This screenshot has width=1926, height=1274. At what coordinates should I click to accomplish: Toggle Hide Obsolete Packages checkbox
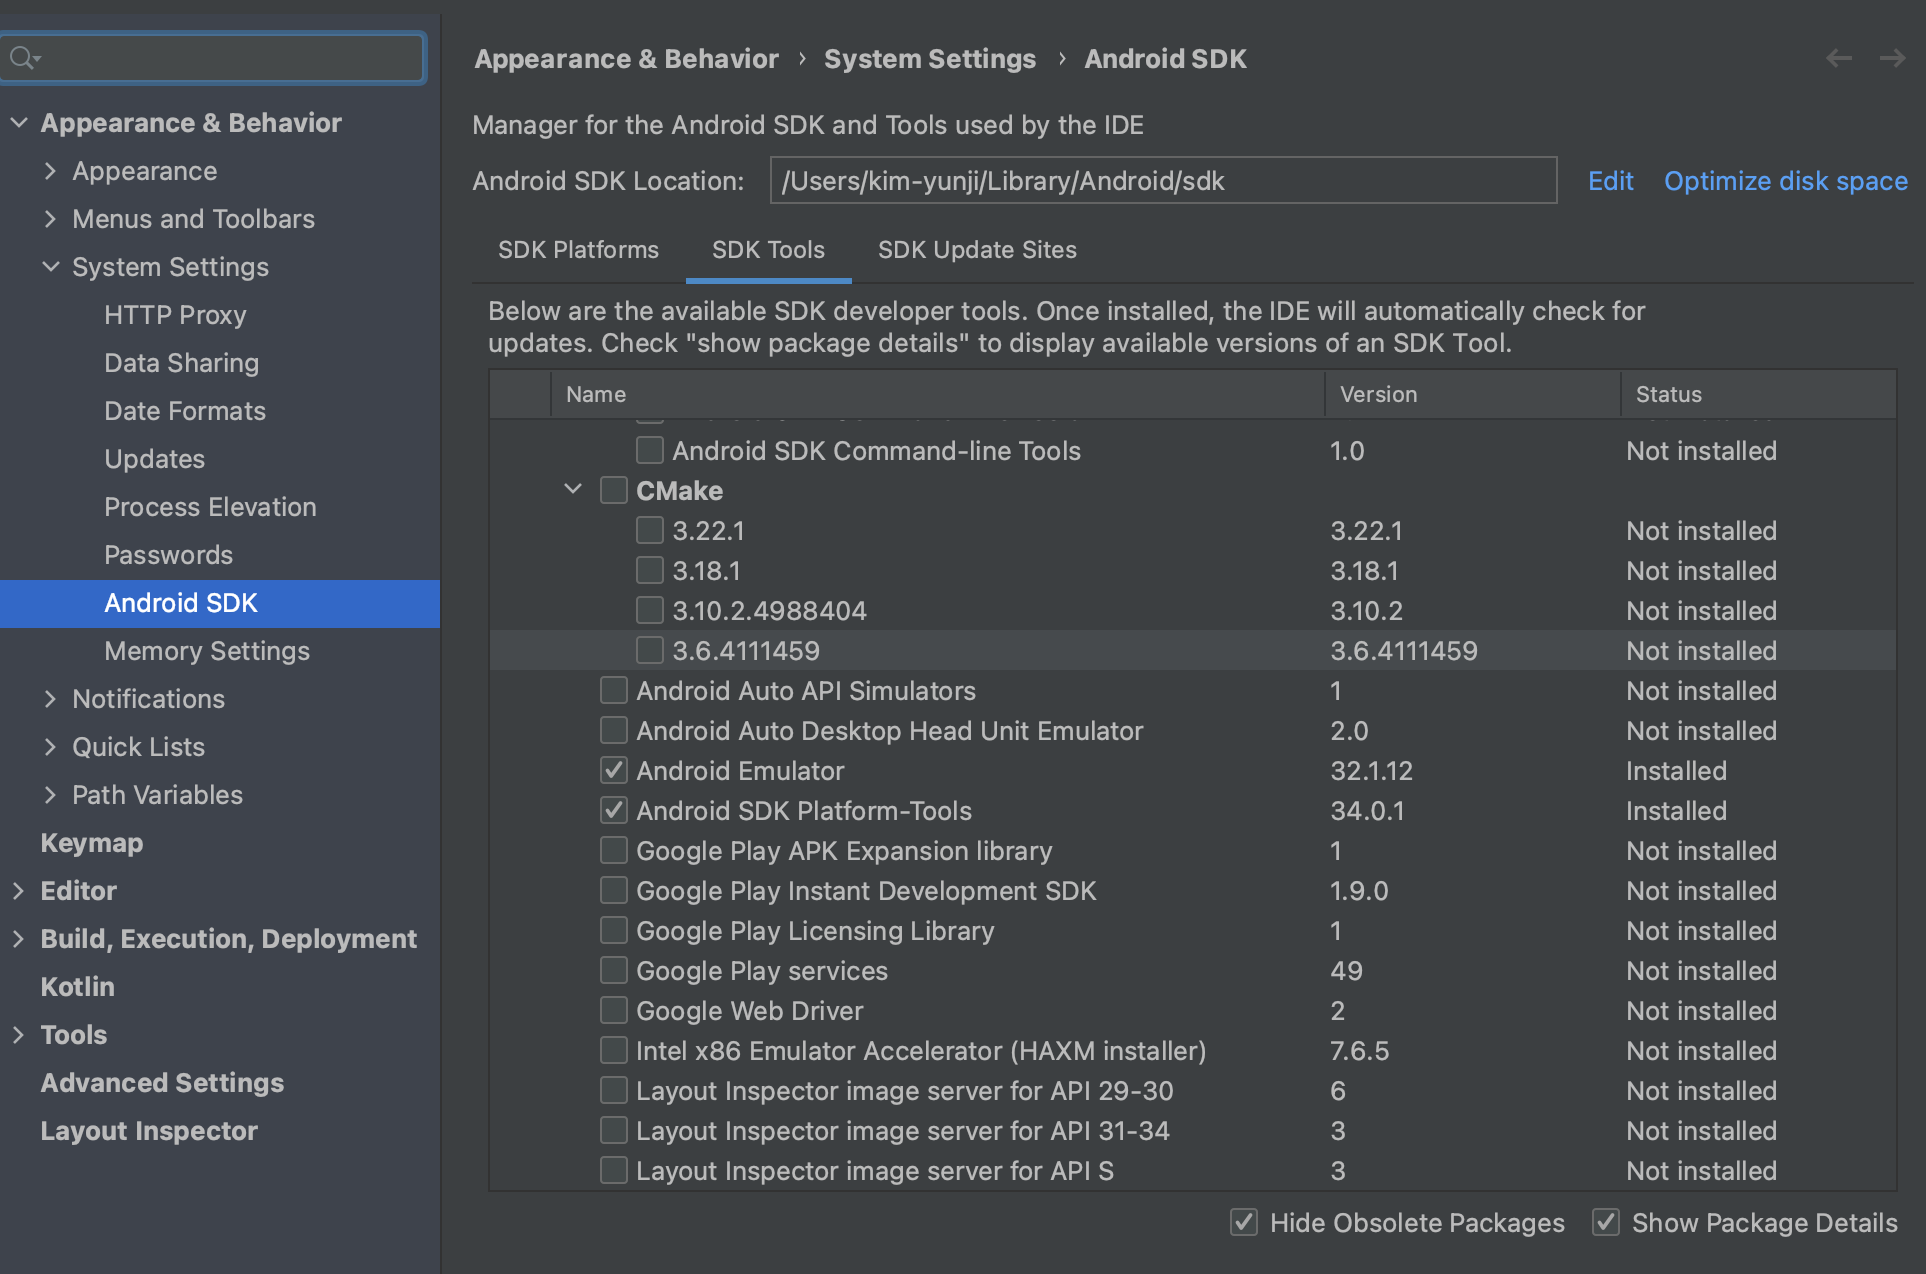pos(1244,1222)
